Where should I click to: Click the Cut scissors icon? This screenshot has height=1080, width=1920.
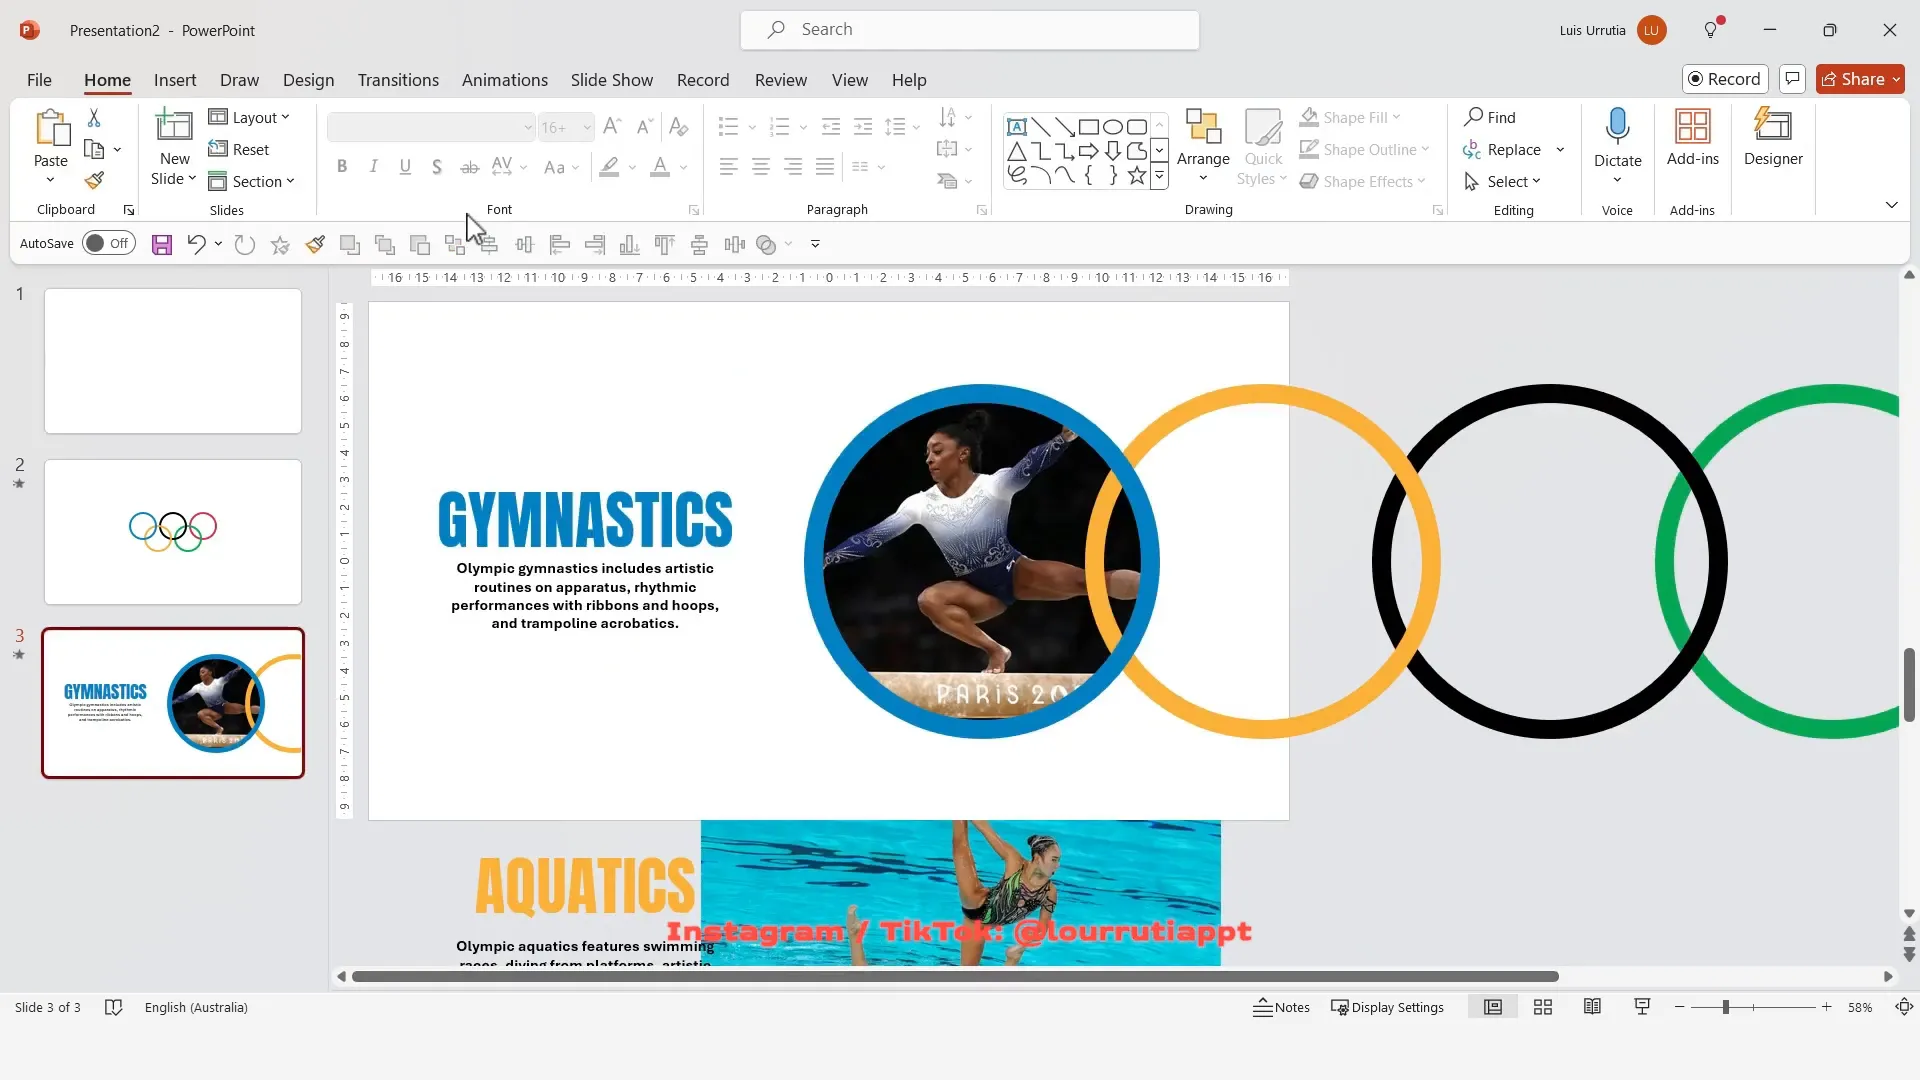coord(94,118)
